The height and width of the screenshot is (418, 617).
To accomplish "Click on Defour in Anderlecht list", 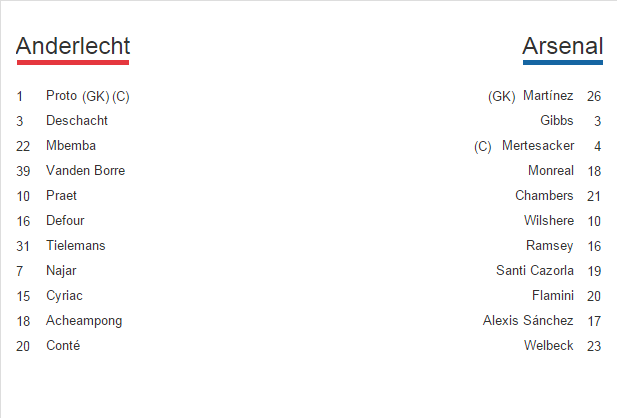I will (66, 221).
